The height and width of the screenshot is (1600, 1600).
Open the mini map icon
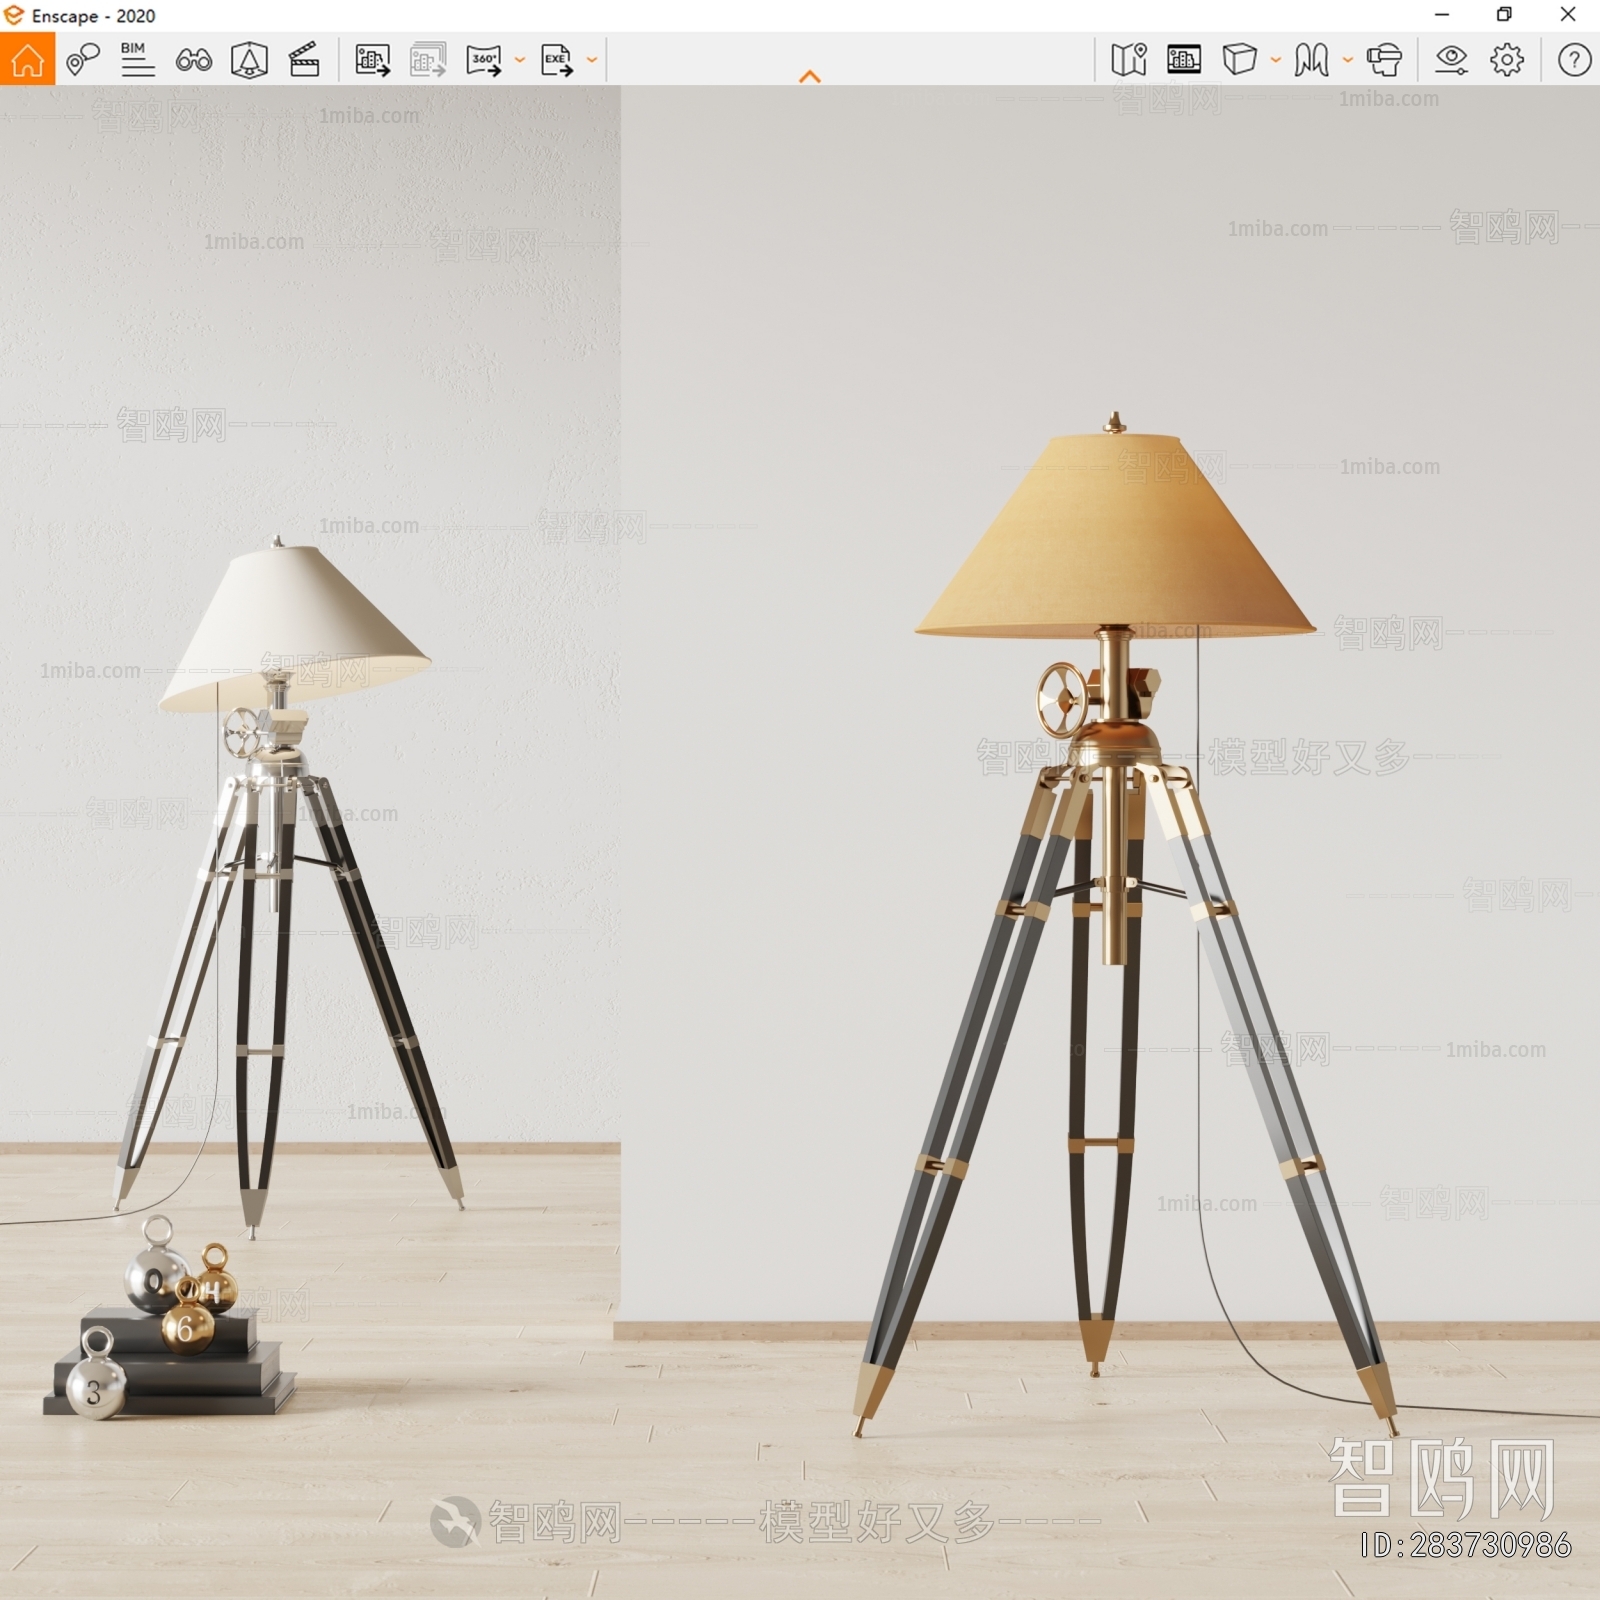(x=1129, y=59)
